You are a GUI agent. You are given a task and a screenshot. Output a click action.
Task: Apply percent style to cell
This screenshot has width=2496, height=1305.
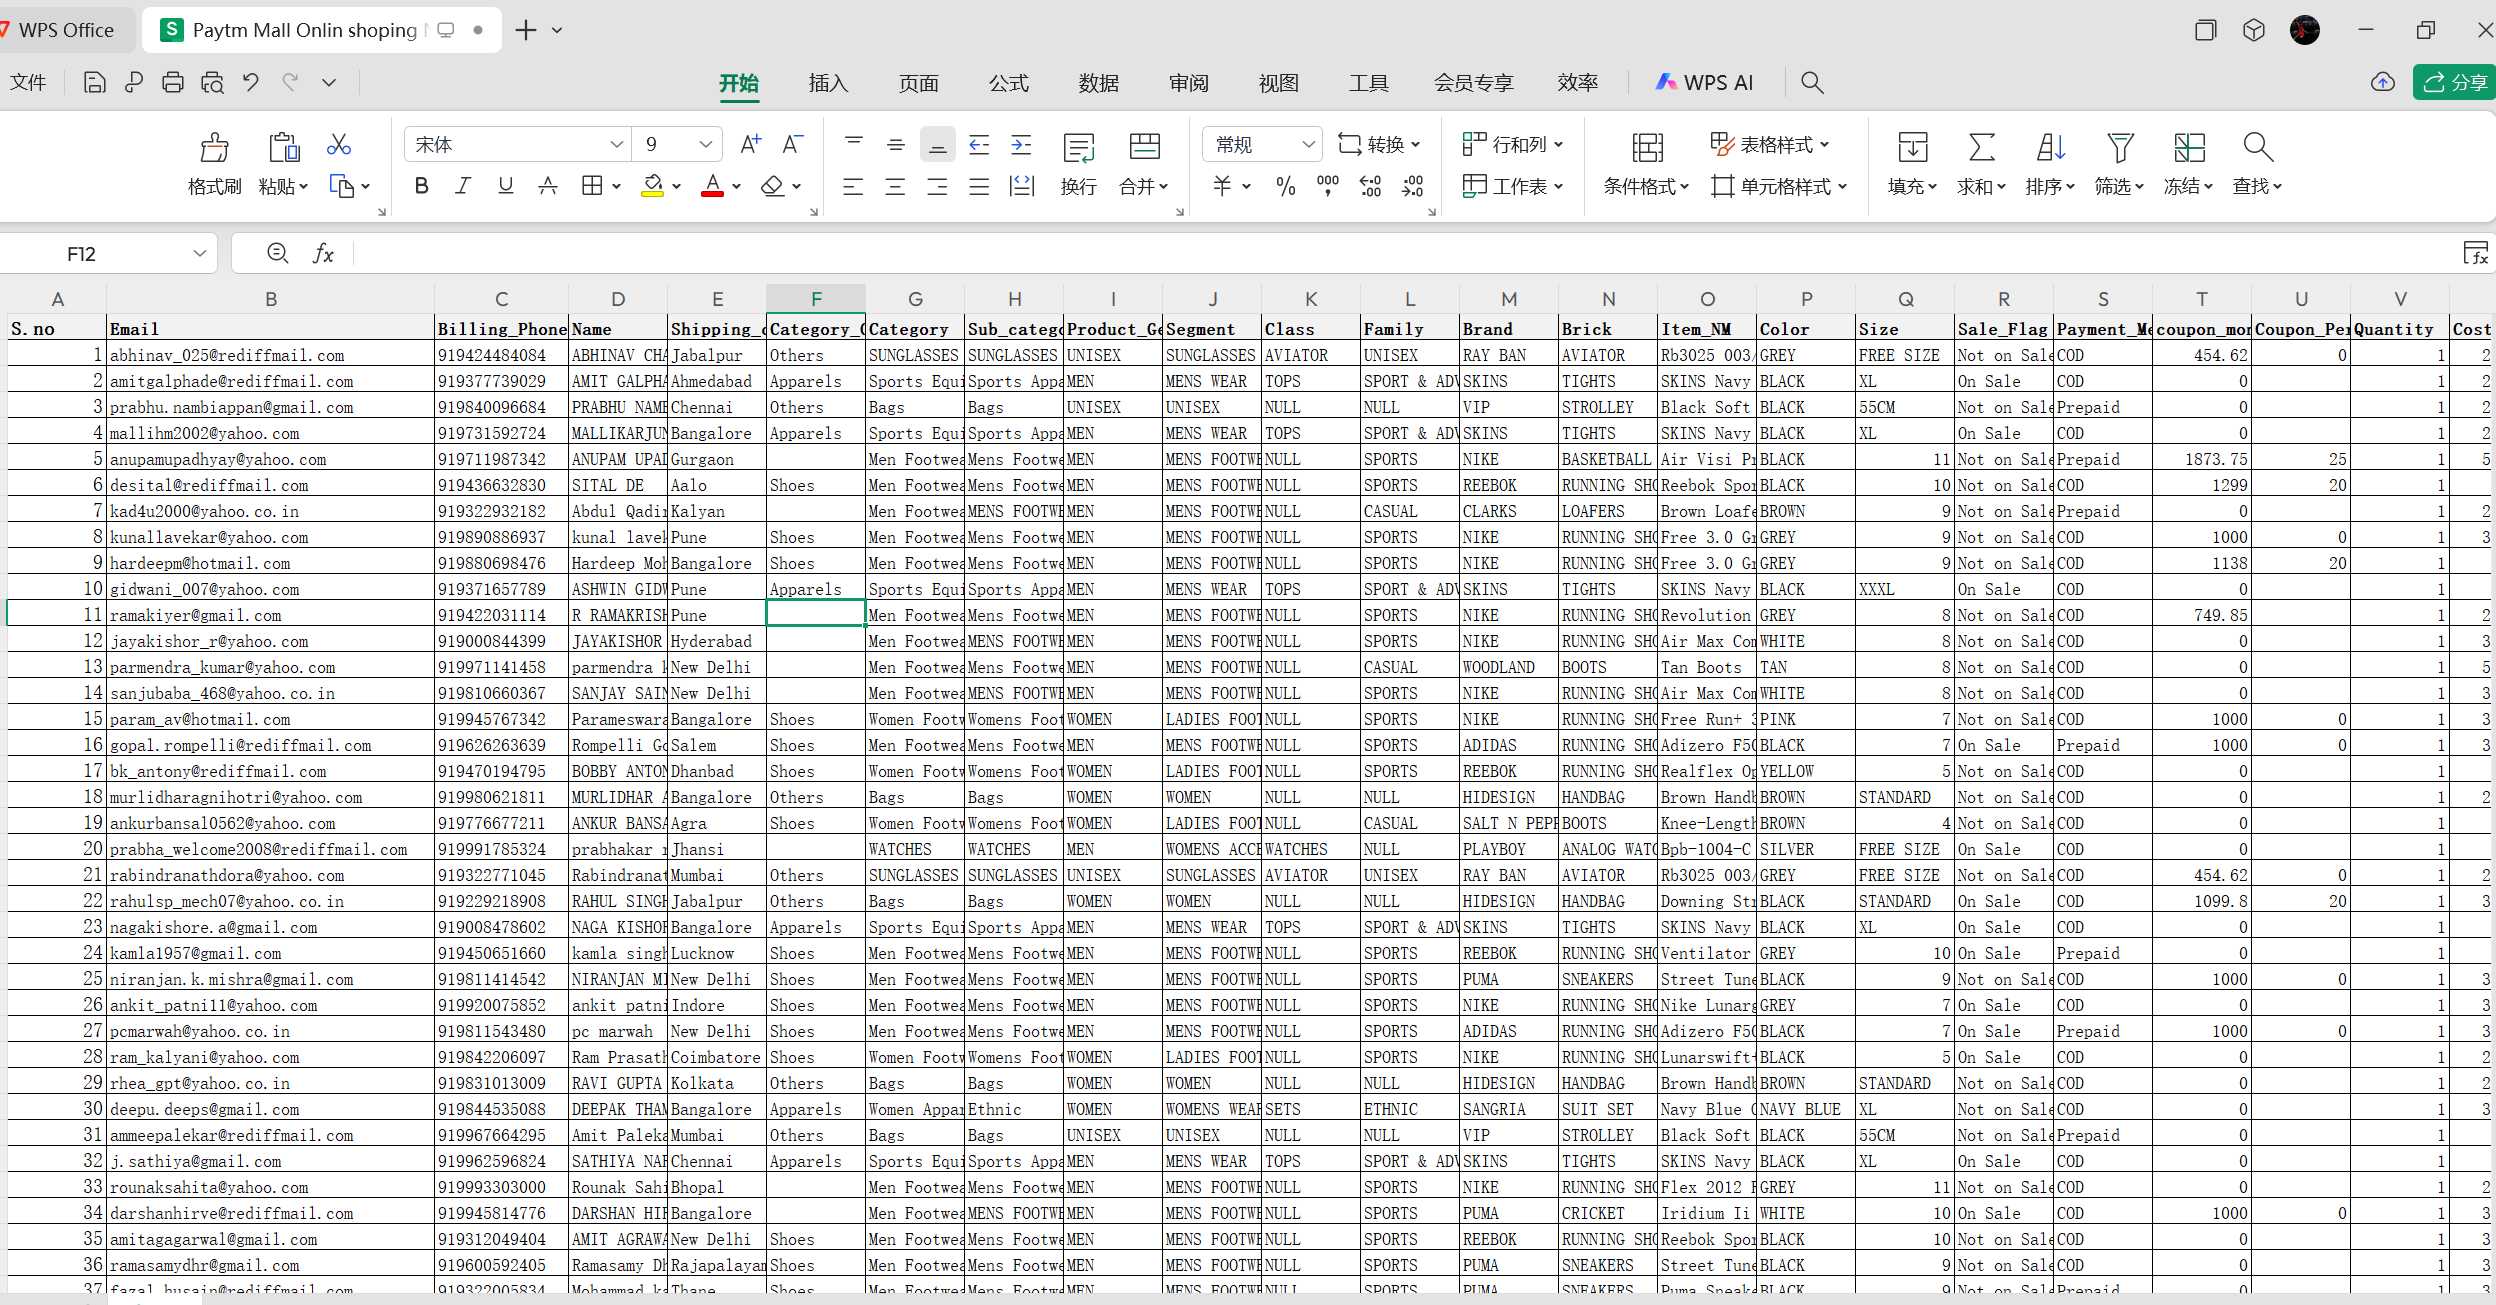(x=1286, y=186)
